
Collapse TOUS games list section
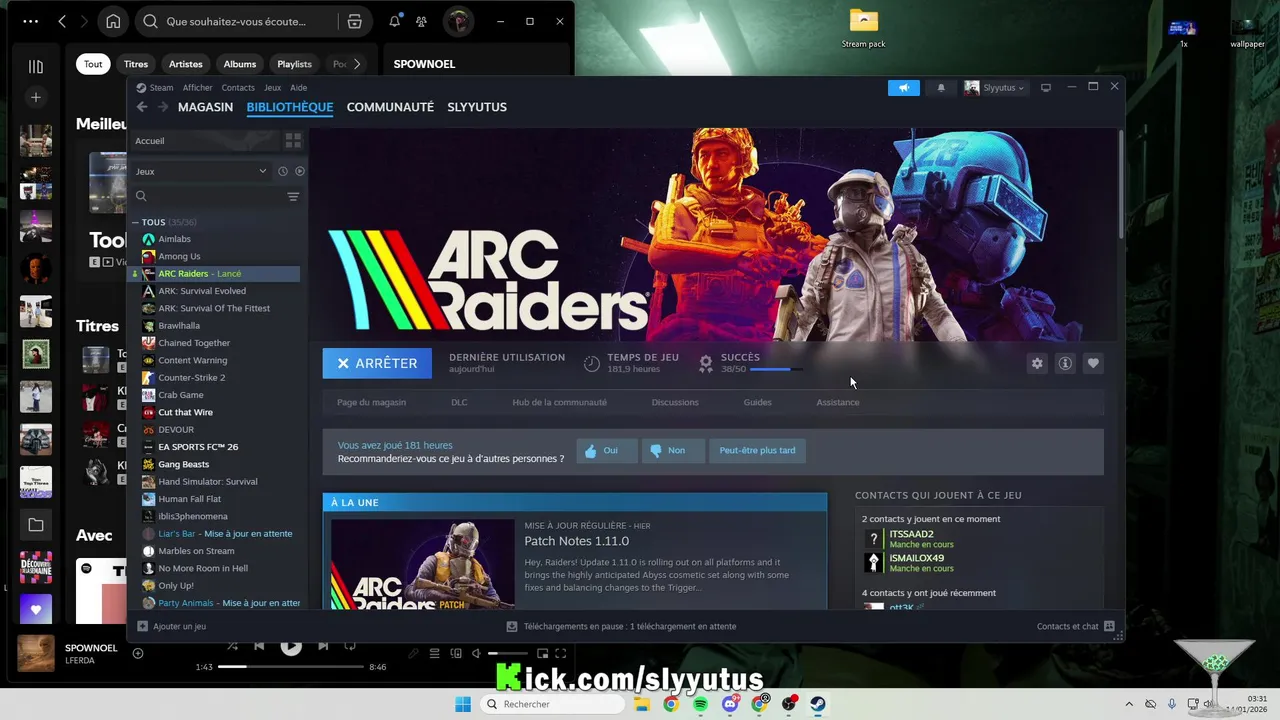(x=135, y=222)
